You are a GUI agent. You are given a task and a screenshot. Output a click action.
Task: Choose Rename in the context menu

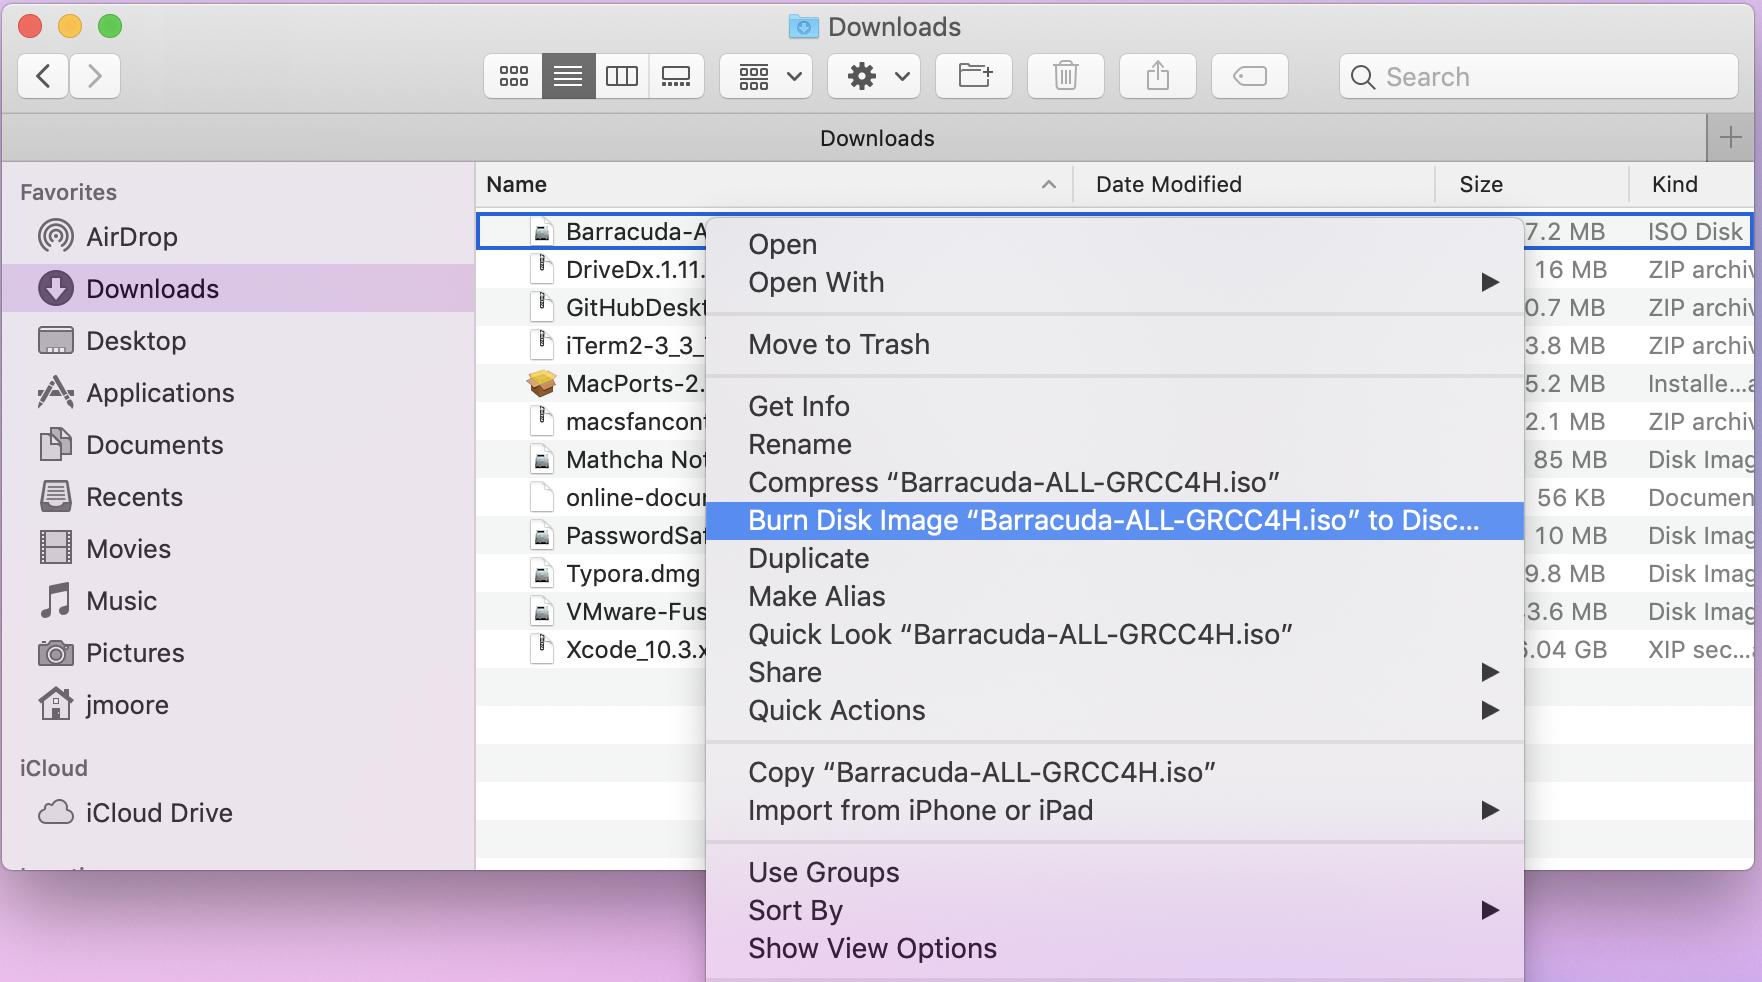pos(1114,445)
